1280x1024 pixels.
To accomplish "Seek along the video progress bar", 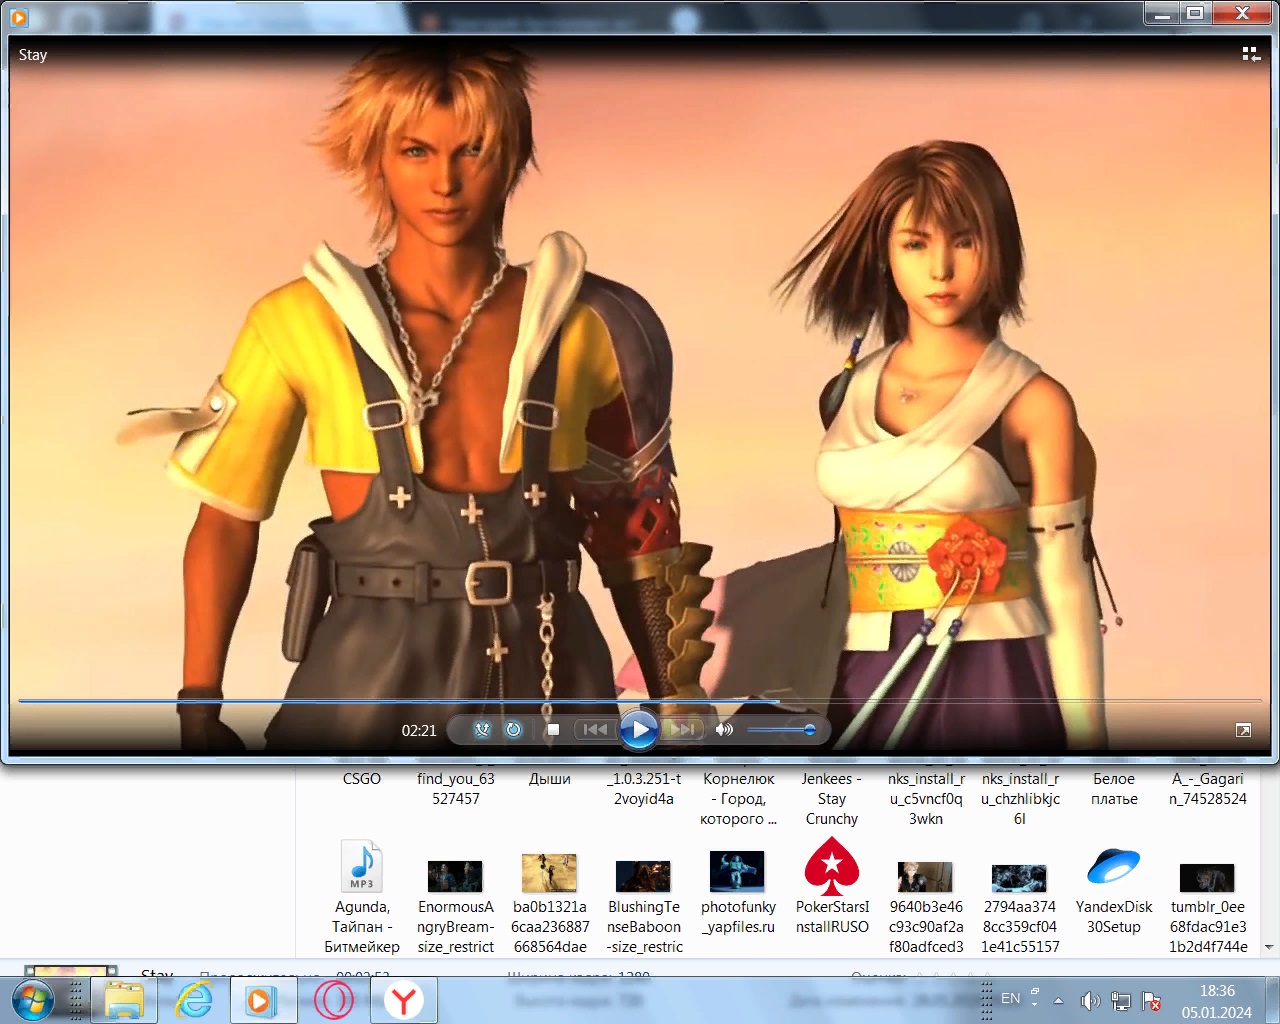I will click(640, 701).
